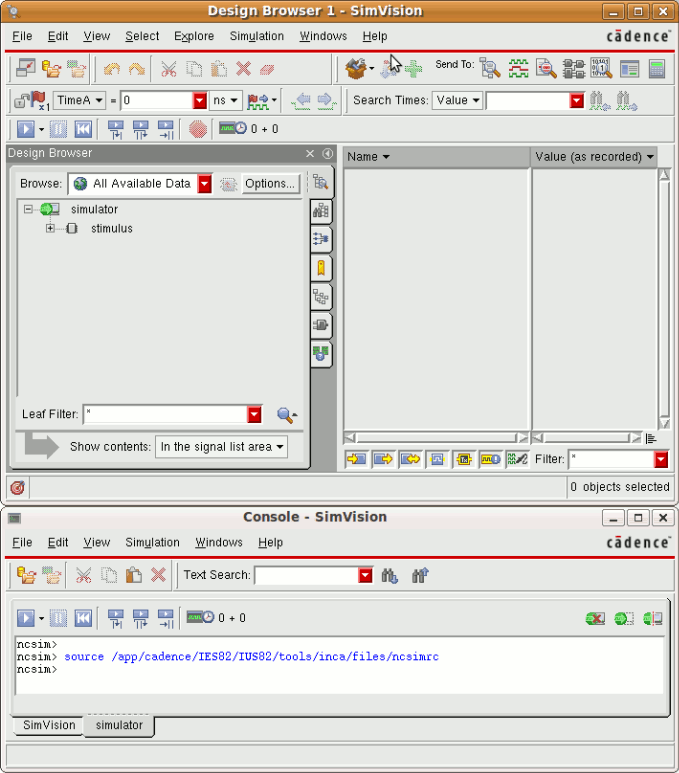Click the Run simulation button in Design Browser
Viewport: 679px width, 773px height.
pyautogui.click(x=26, y=129)
